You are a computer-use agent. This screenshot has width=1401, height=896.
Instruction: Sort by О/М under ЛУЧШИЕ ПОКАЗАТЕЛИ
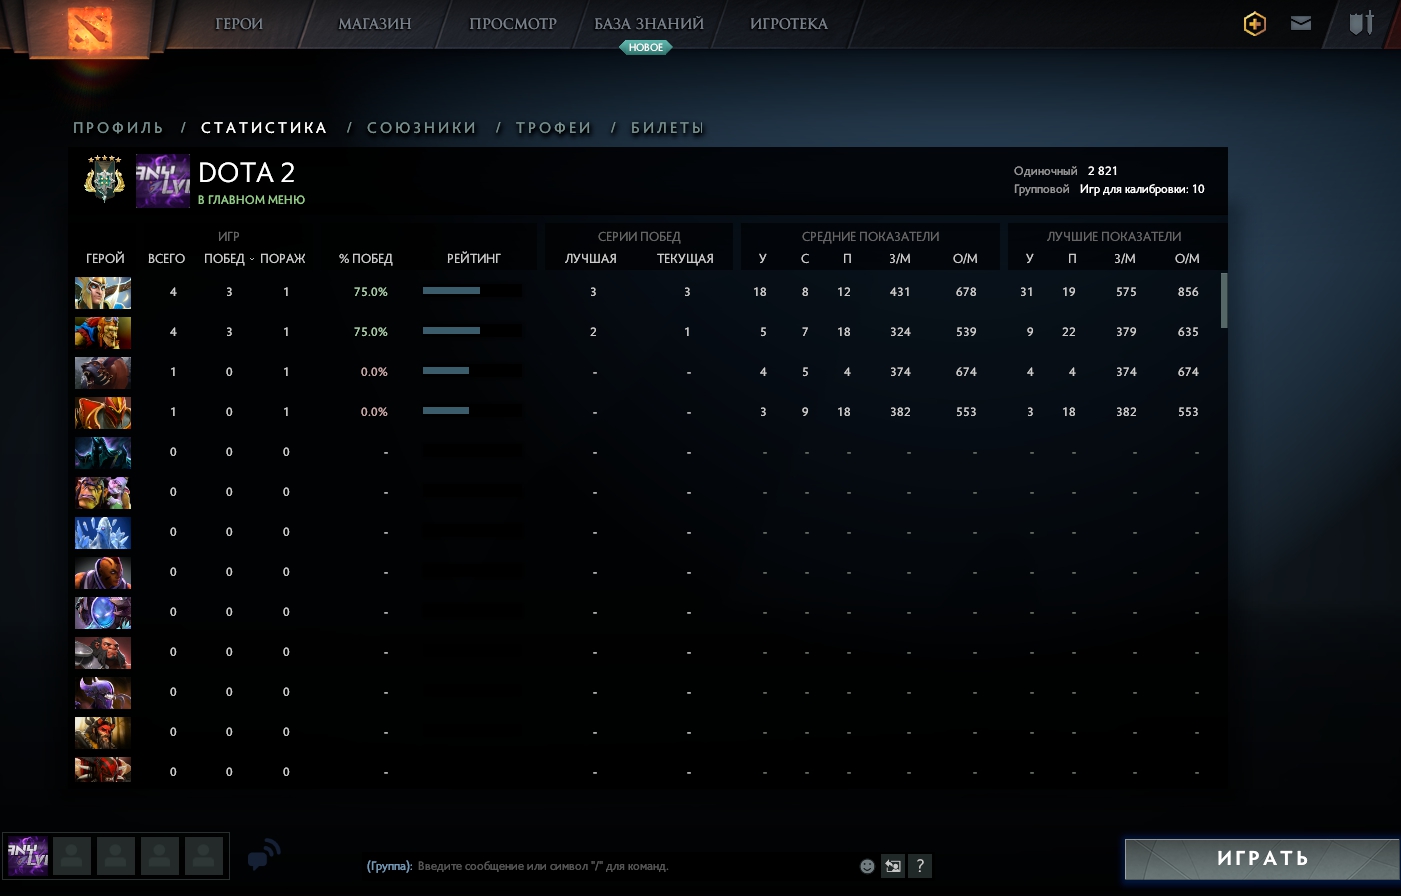(1187, 259)
